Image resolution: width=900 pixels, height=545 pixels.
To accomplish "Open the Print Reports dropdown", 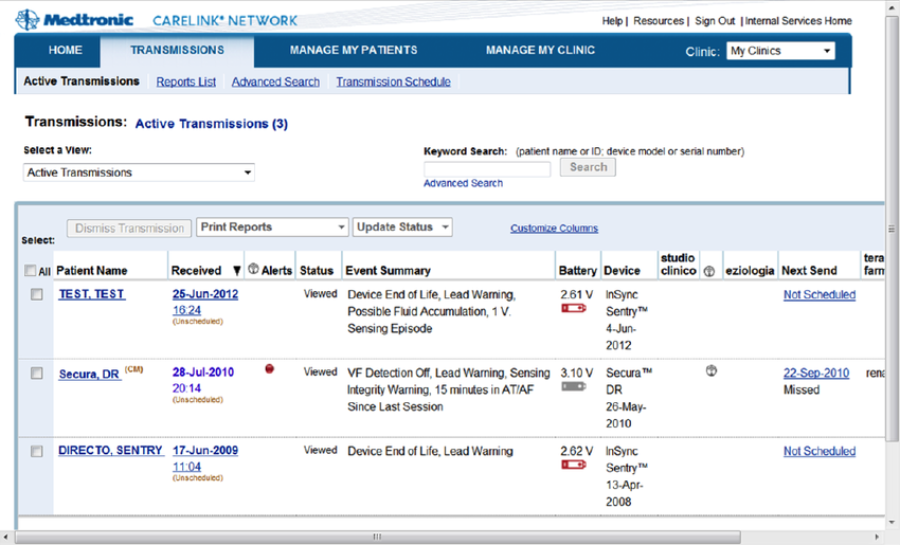I will 272,227.
